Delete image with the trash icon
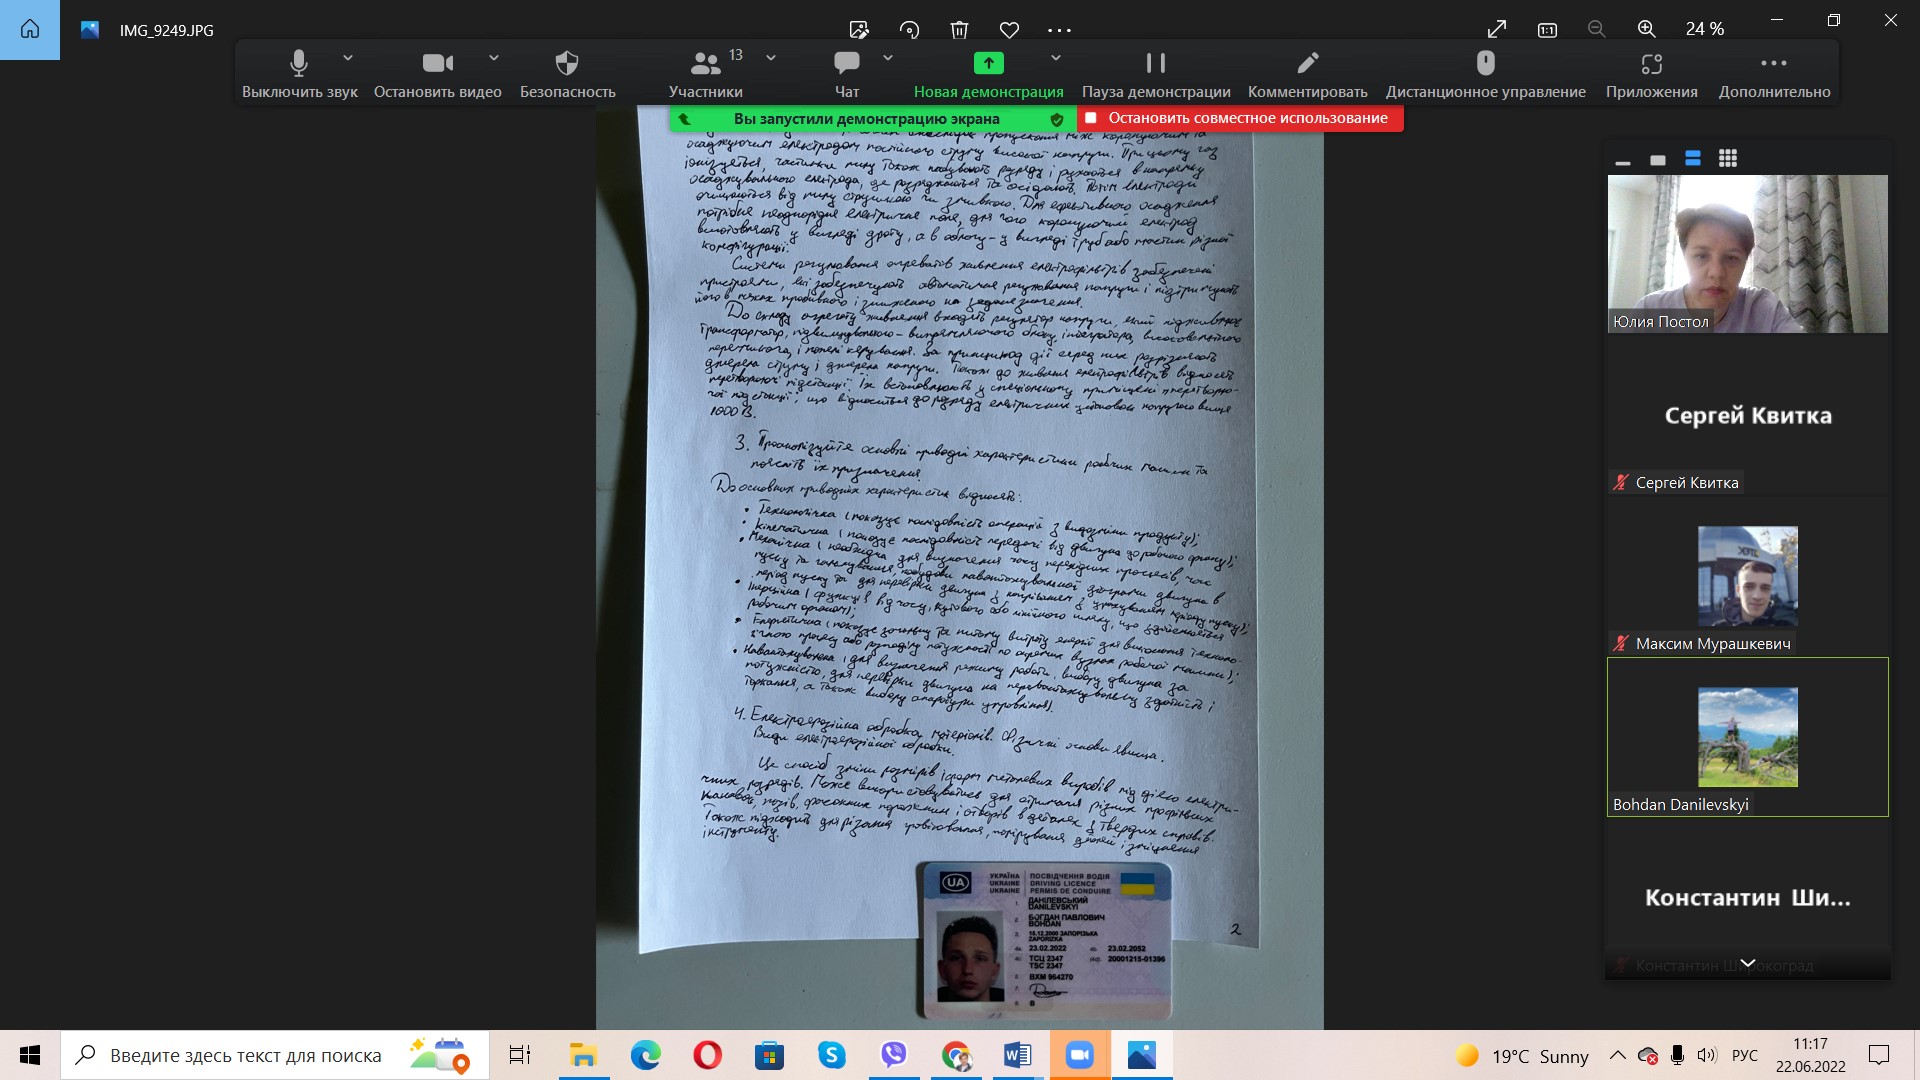1920x1080 pixels. (x=959, y=30)
